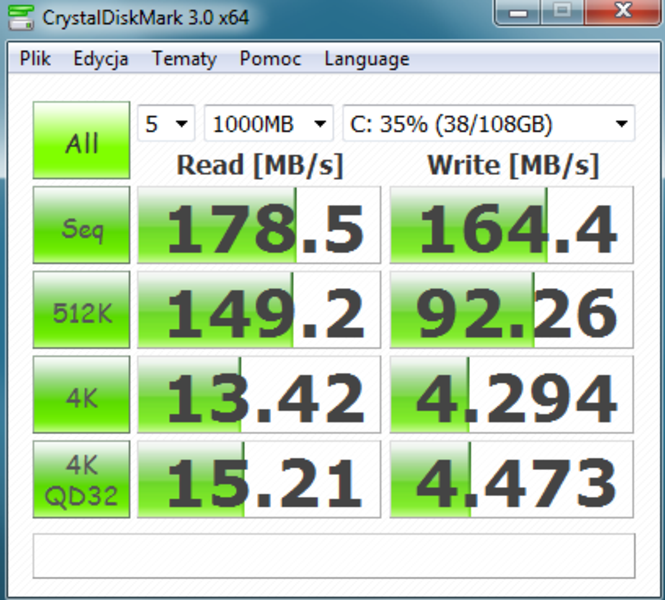The image size is (665, 600).
Task: Open the Pomoc menu
Action: (x=270, y=59)
